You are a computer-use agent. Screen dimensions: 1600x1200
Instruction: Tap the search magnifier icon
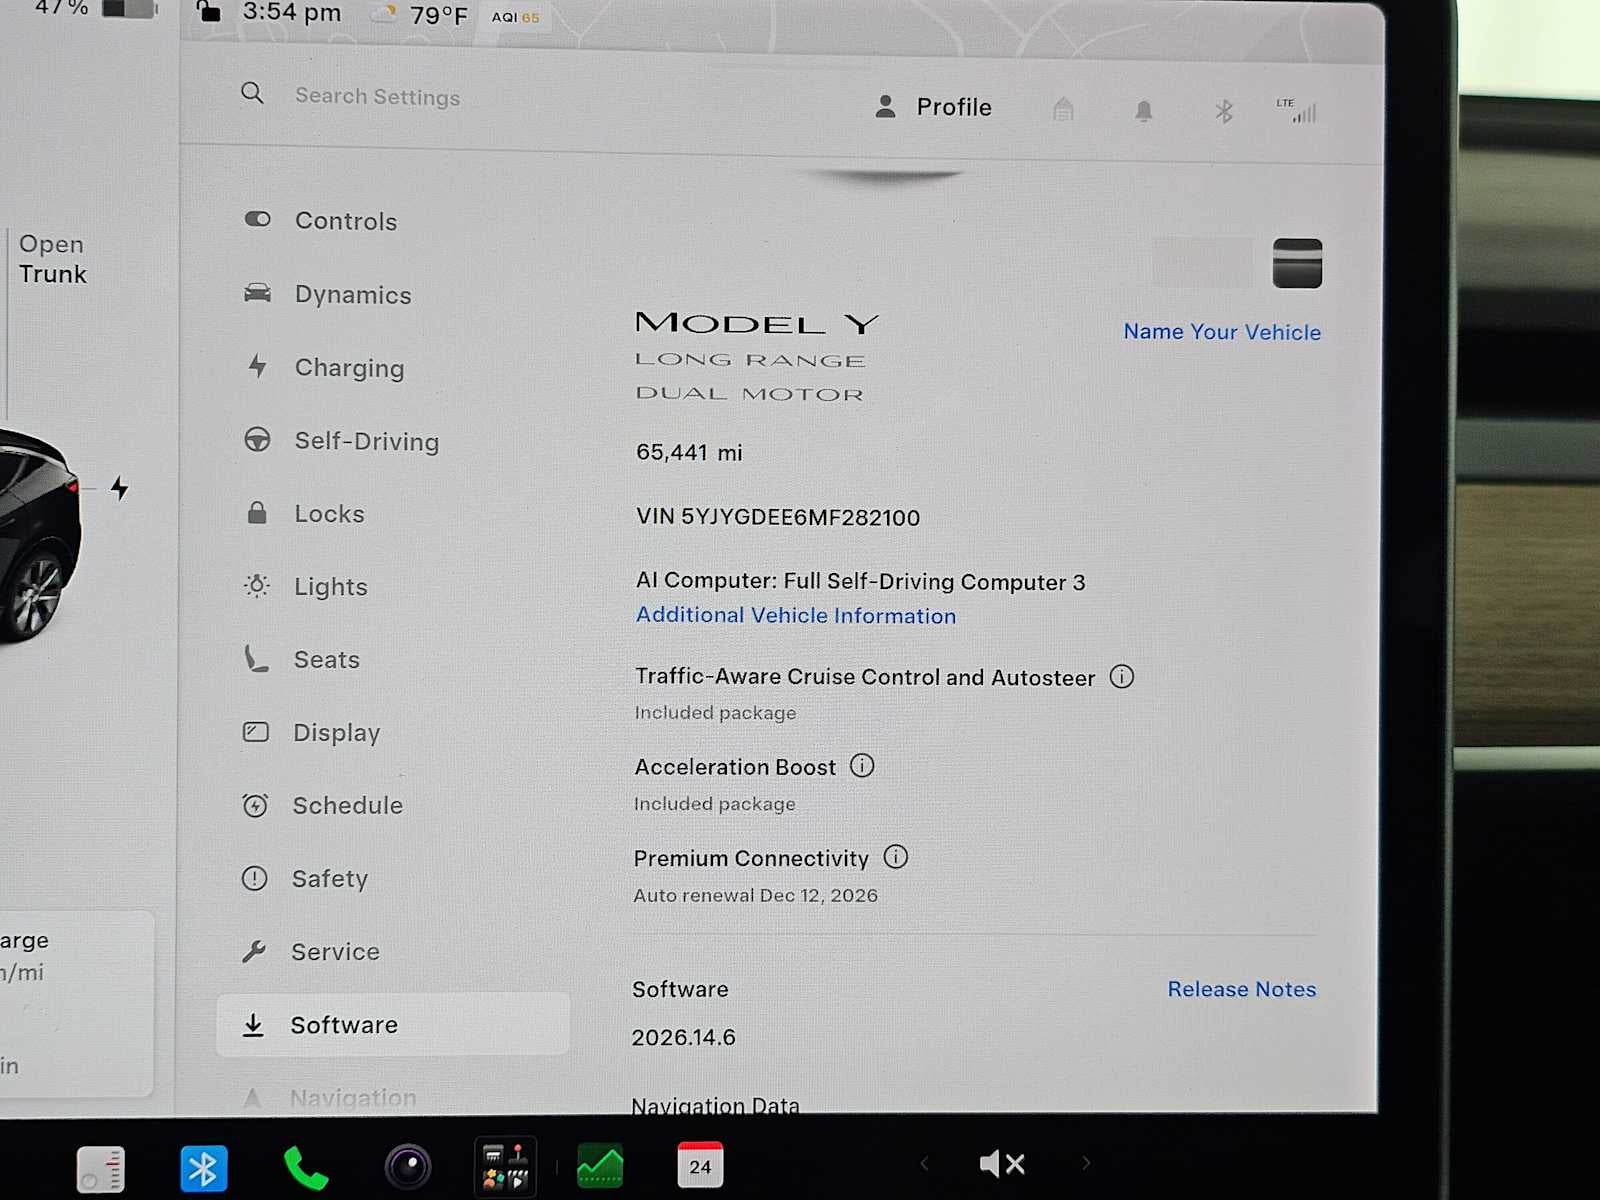click(253, 94)
